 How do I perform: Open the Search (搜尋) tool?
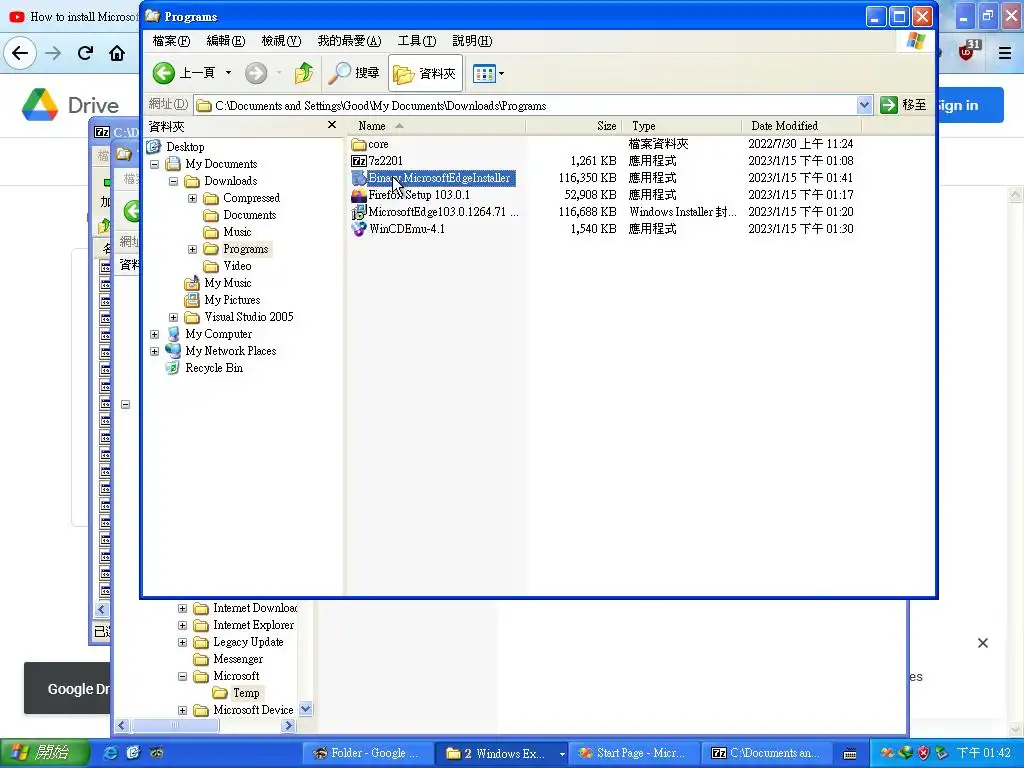[x=354, y=73]
